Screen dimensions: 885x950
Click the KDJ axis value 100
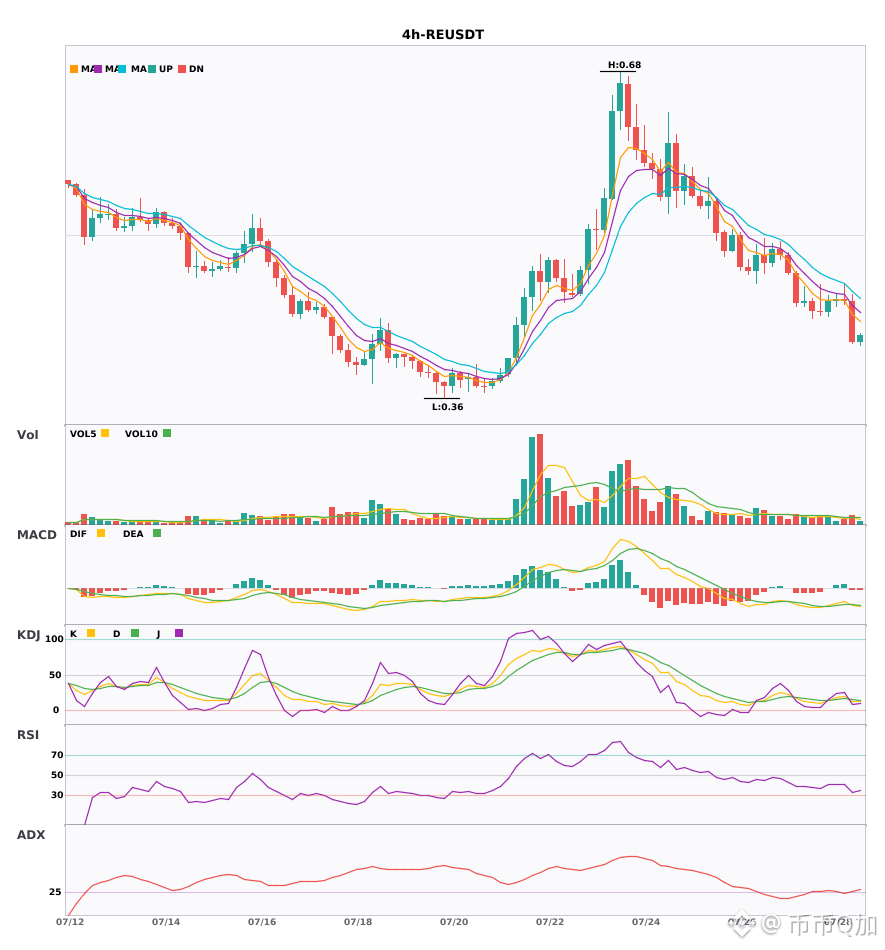coord(55,639)
